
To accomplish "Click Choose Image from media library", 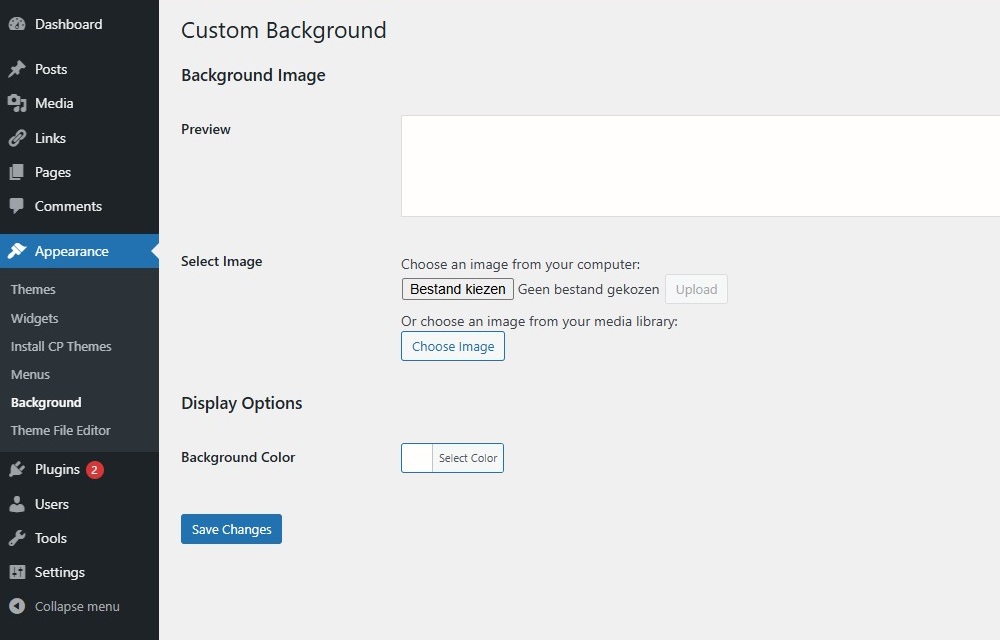I will pos(453,346).
